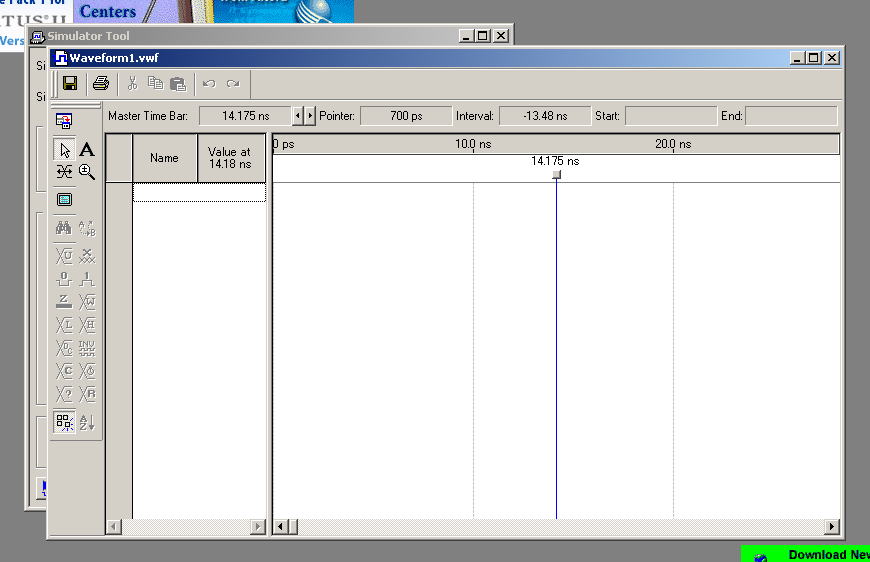The width and height of the screenshot is (870, 562).
Task: Paste using the clipboard icon
Action: pyautogui.click(x=178, y=83)
